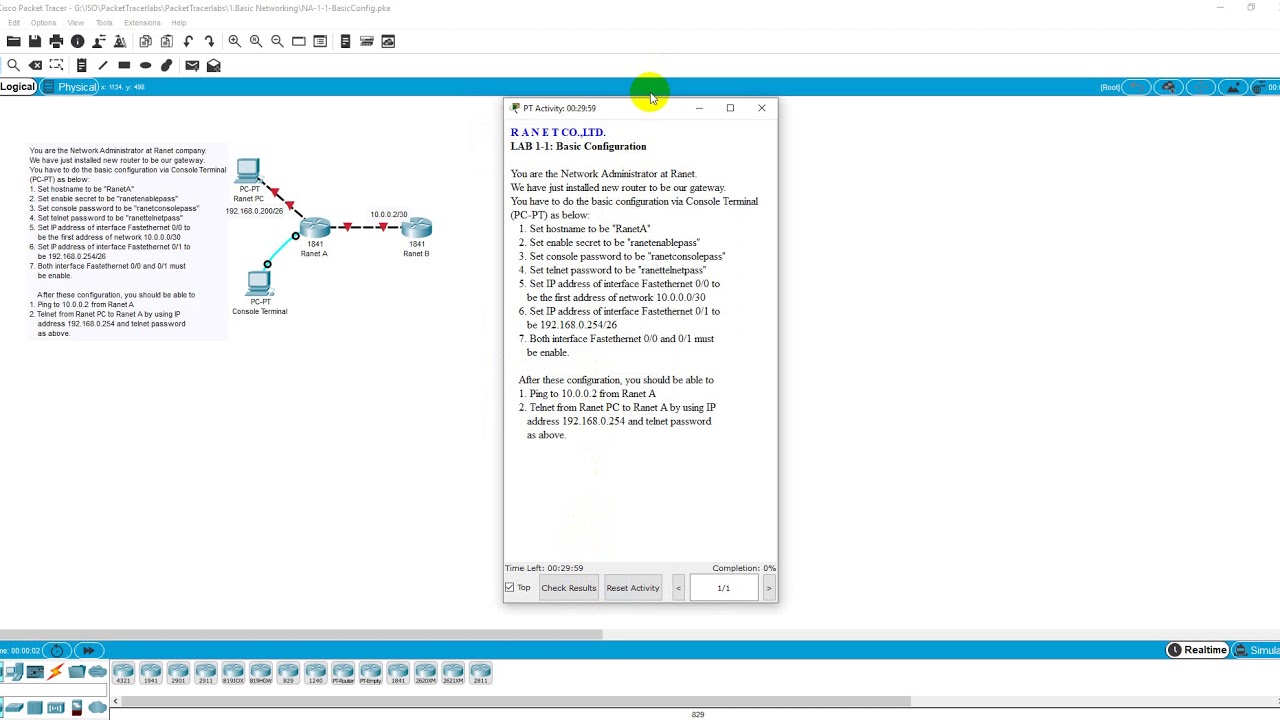
Task: Pick the 1941 router model
Action: 151,672
